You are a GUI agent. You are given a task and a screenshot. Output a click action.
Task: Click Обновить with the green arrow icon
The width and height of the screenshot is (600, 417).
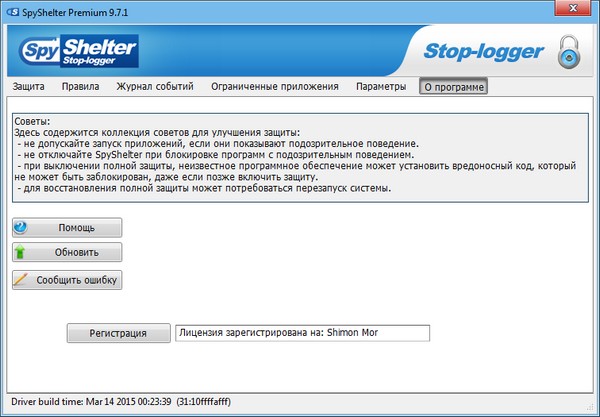pyautogui.click(x=67, y=253)
